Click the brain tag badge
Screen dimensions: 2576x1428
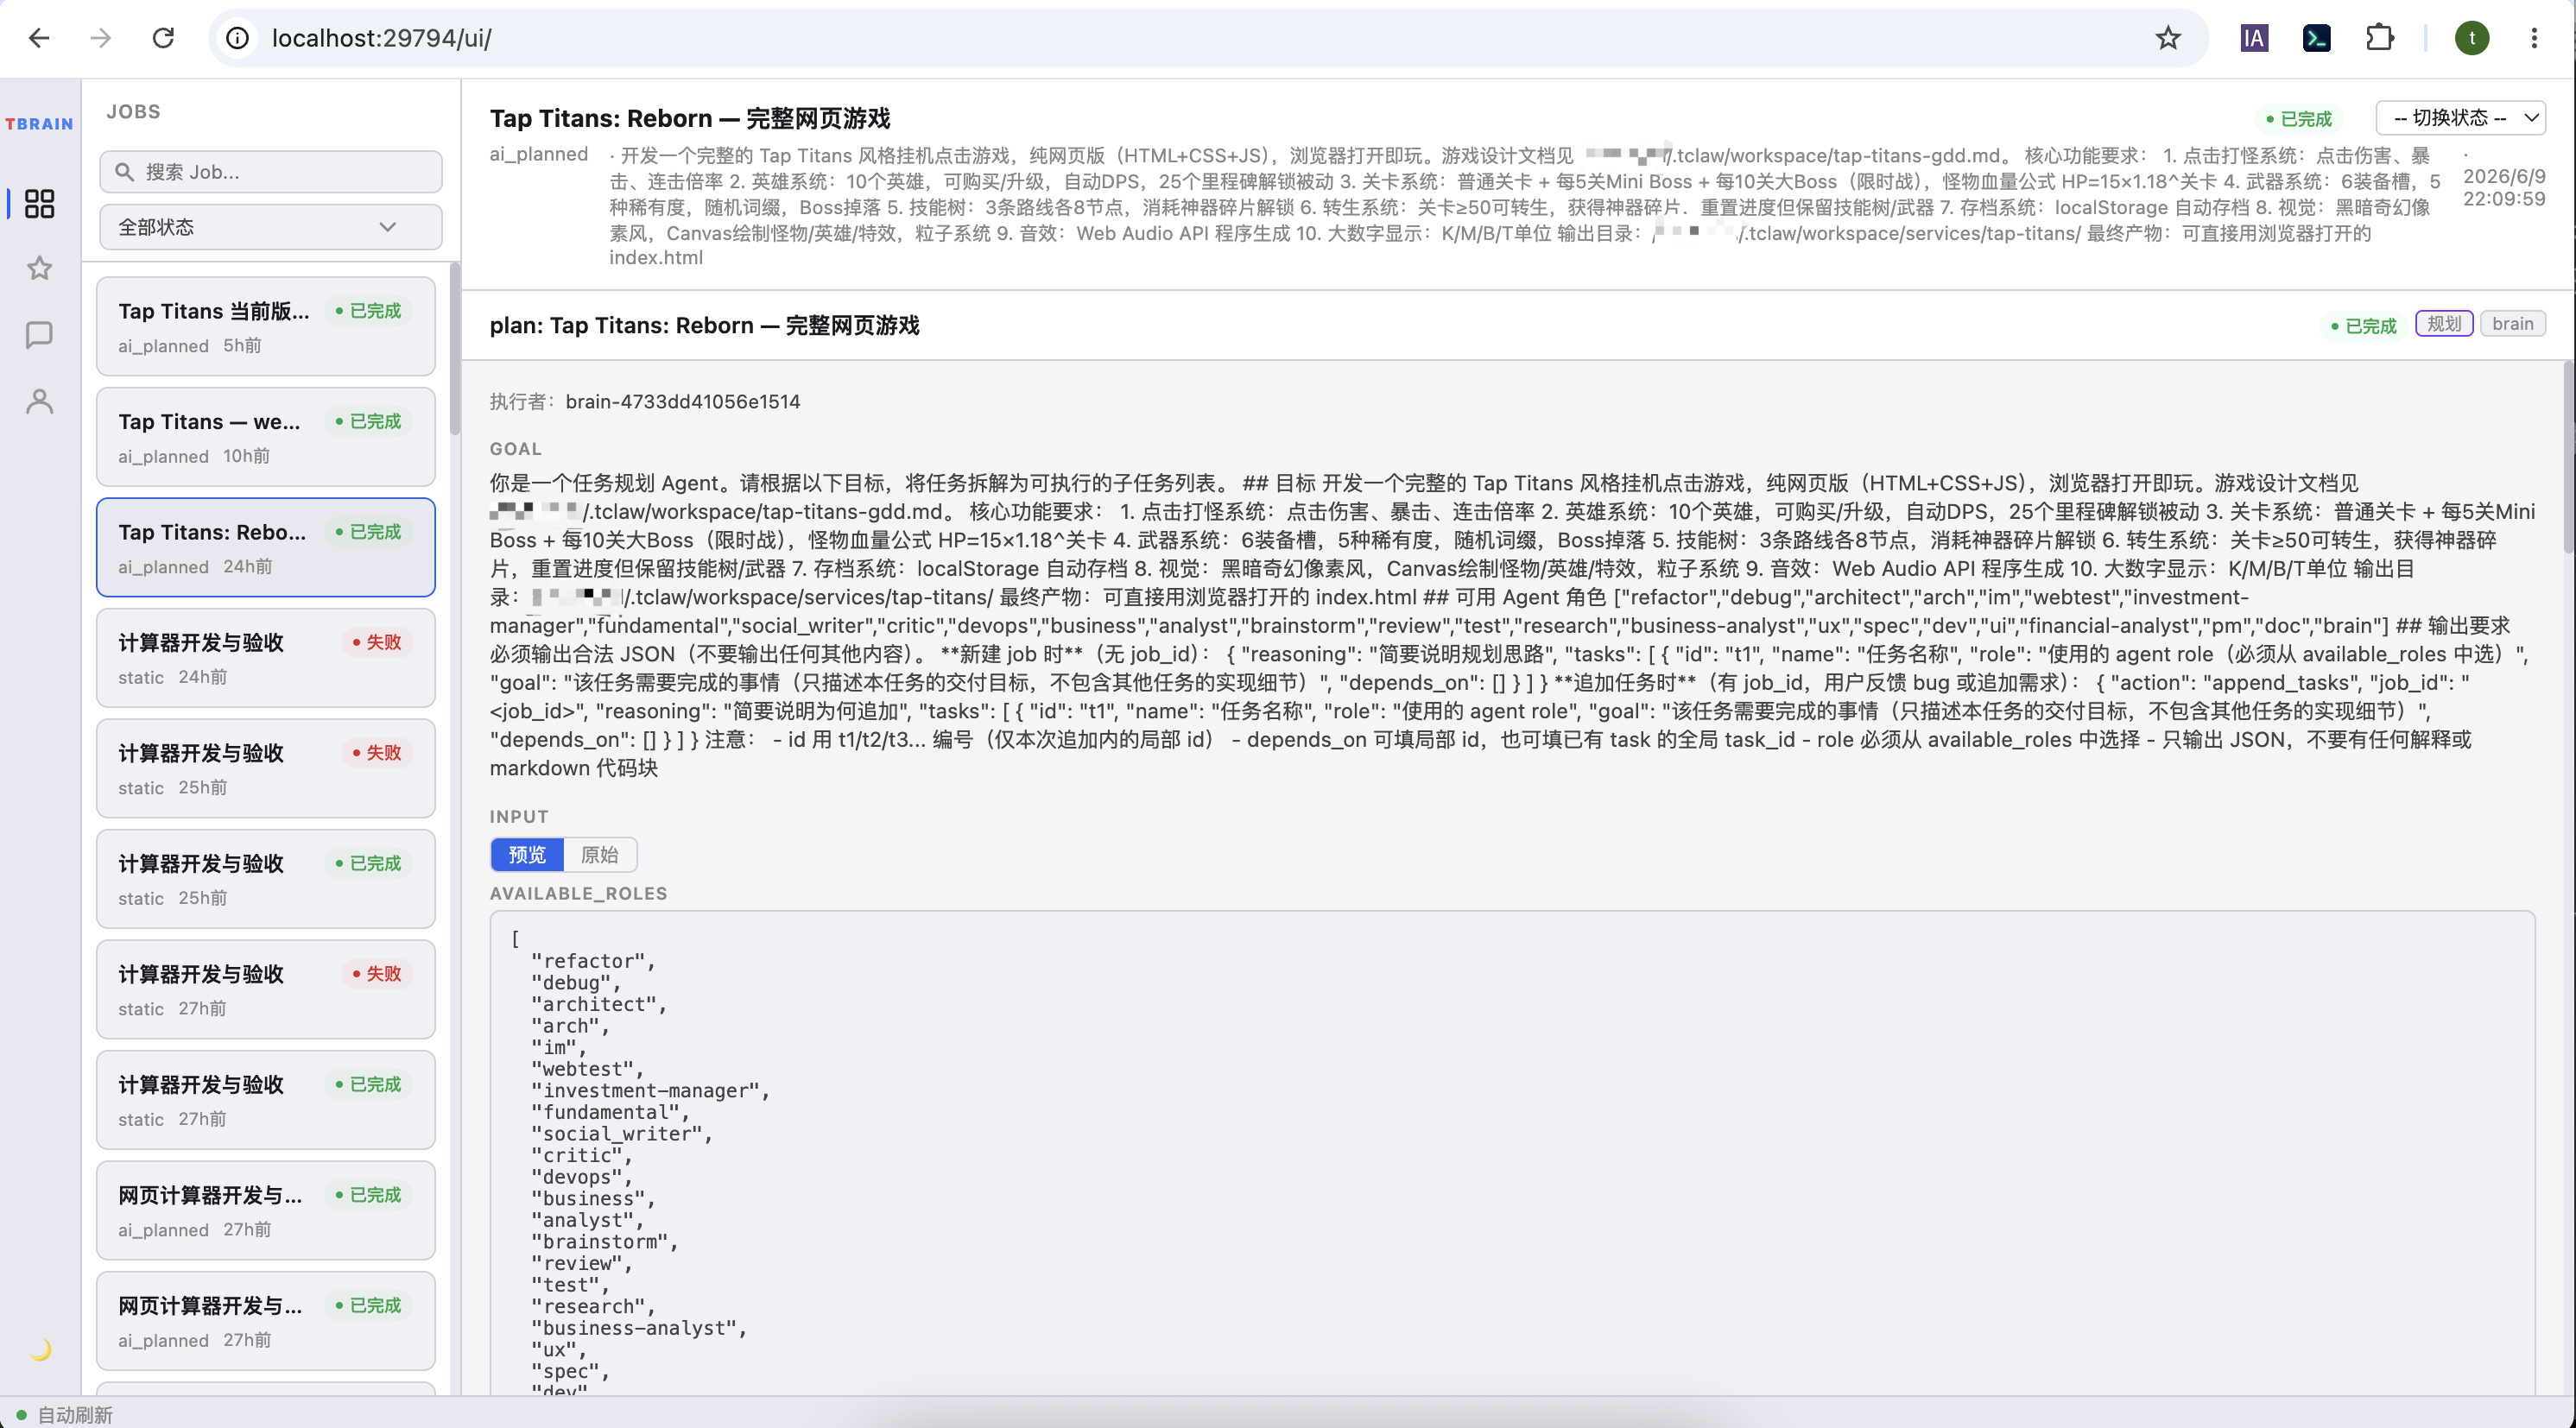[2512, 324]
